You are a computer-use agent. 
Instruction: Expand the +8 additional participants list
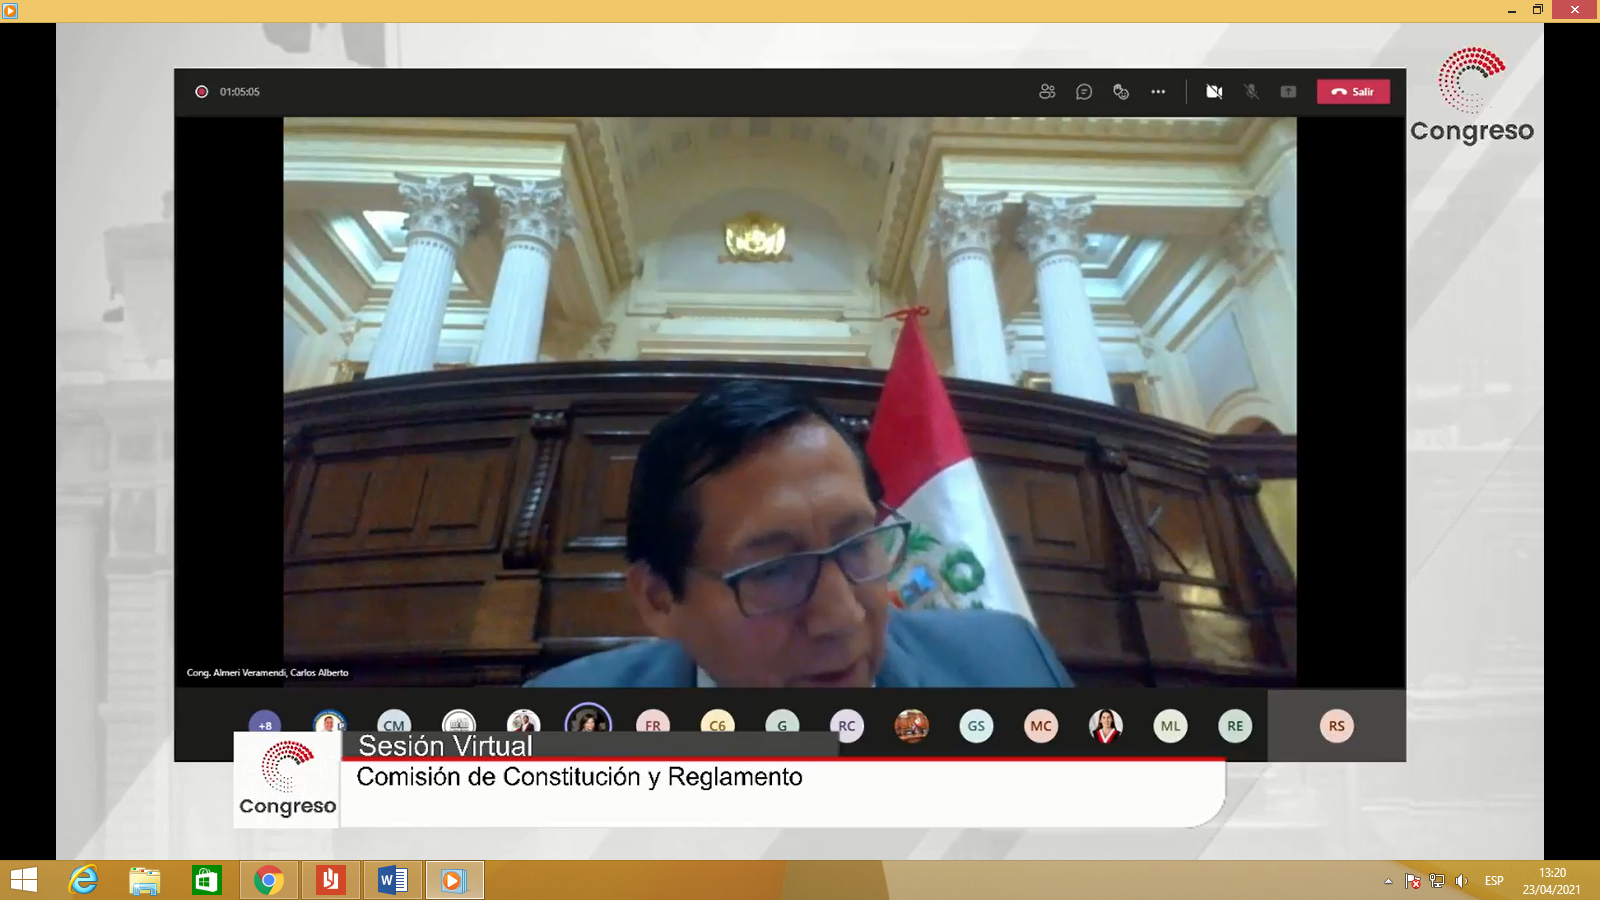coord(265,724)
